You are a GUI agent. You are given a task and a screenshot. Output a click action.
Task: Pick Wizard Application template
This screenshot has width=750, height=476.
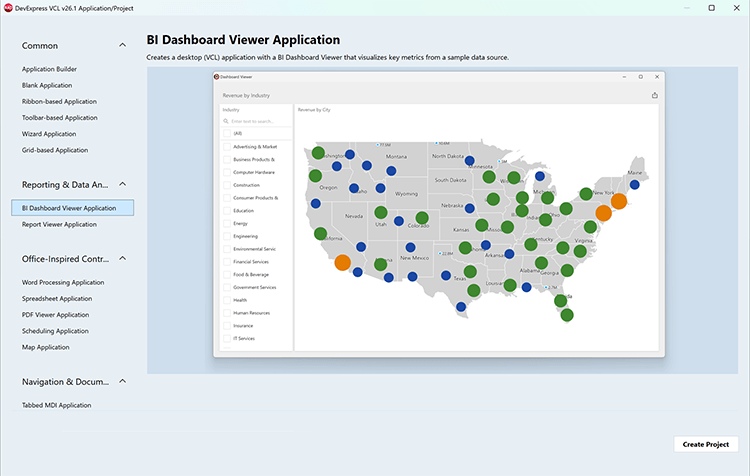click(49, 134)
